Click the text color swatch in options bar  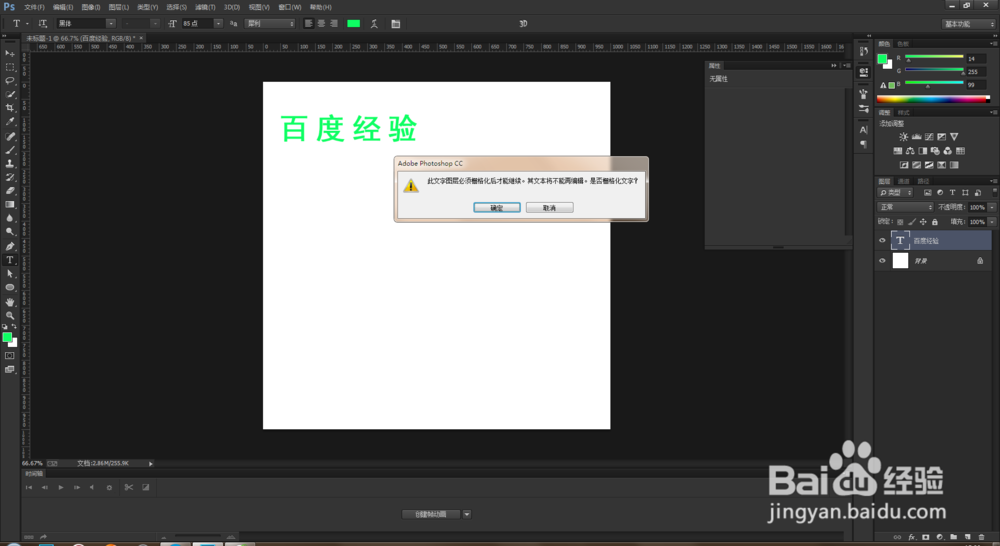click(x=353, y=24)
